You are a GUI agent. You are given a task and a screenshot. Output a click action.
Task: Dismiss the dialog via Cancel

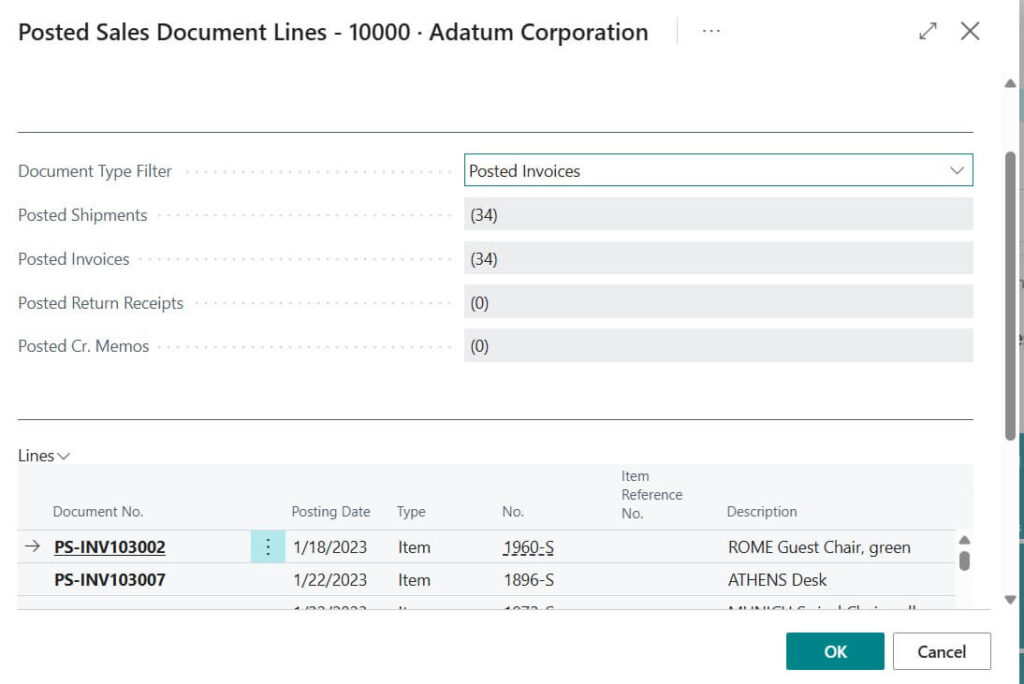(941, 650)
